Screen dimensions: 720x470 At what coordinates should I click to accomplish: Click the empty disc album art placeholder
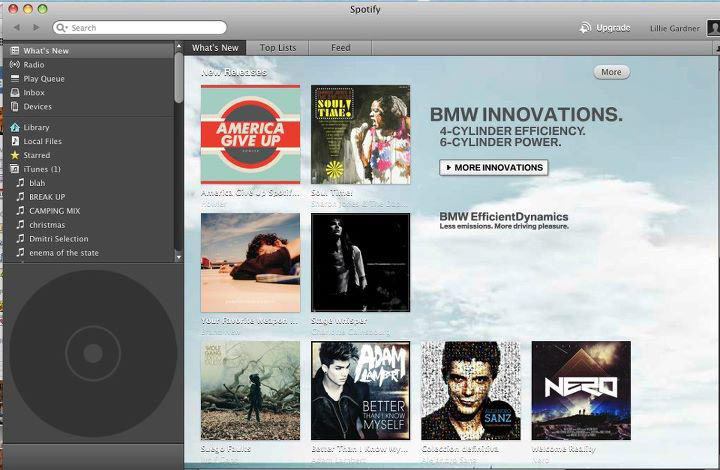click(93, 353)
